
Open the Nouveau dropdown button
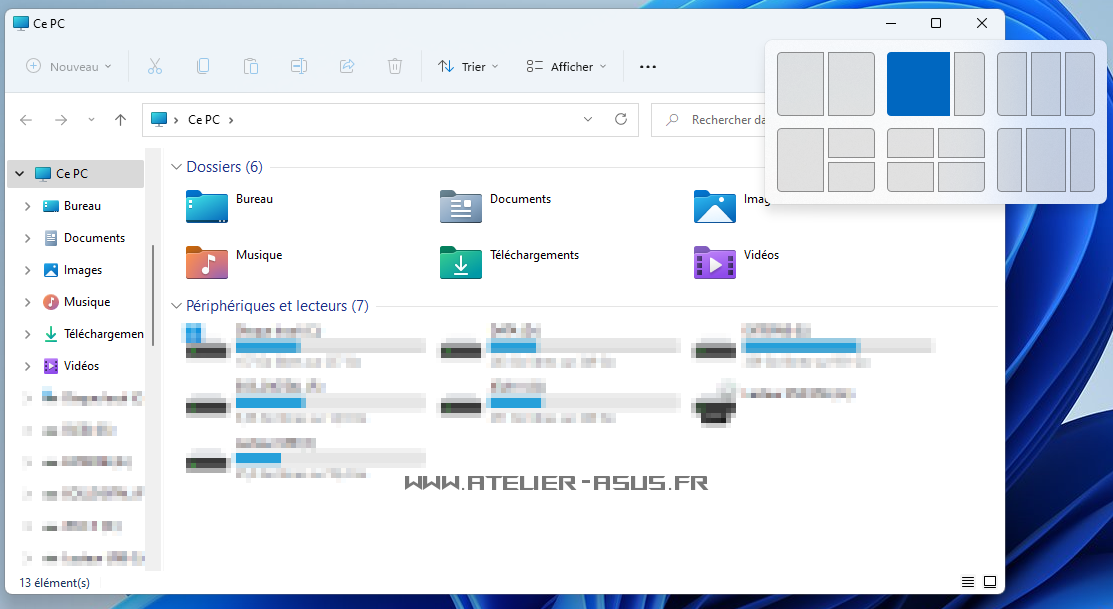(69, 67)
